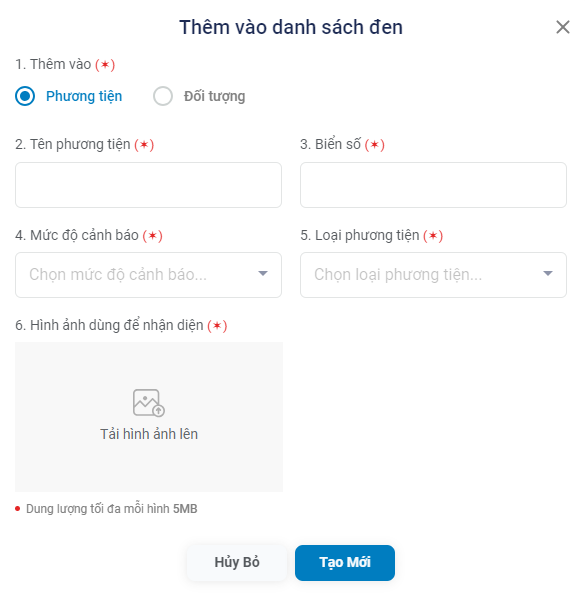Click the gray image upload area
585x600 pixels.
click(149, 417)
